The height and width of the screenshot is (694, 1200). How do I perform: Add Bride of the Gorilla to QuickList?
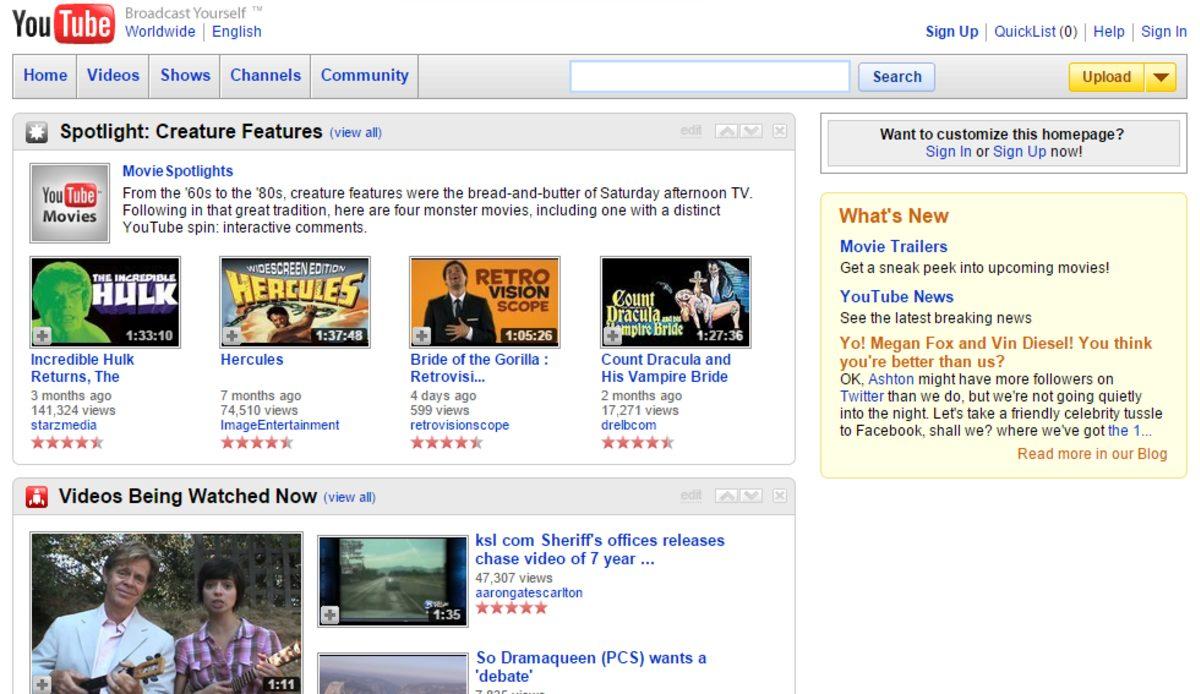pos(422,336)
